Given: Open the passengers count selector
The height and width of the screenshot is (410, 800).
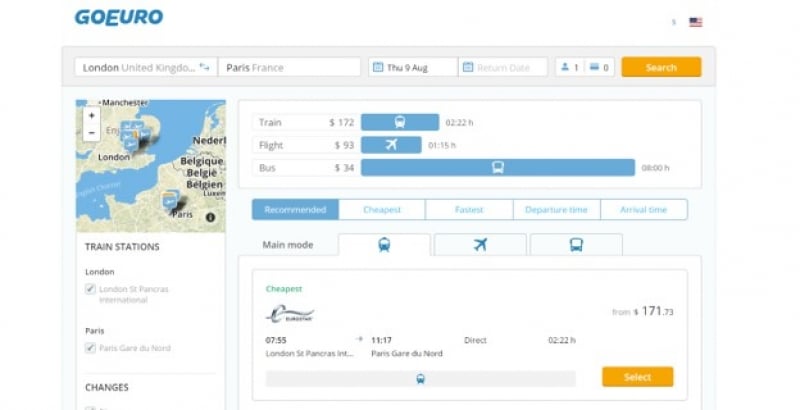Looking at the screenshot, I should (x=570, y=67).
